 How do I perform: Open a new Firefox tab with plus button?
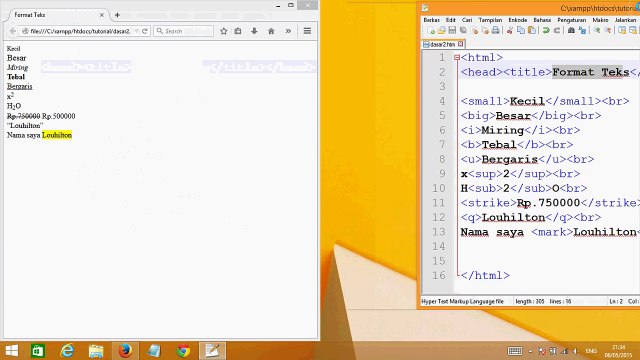click(117, 15)
